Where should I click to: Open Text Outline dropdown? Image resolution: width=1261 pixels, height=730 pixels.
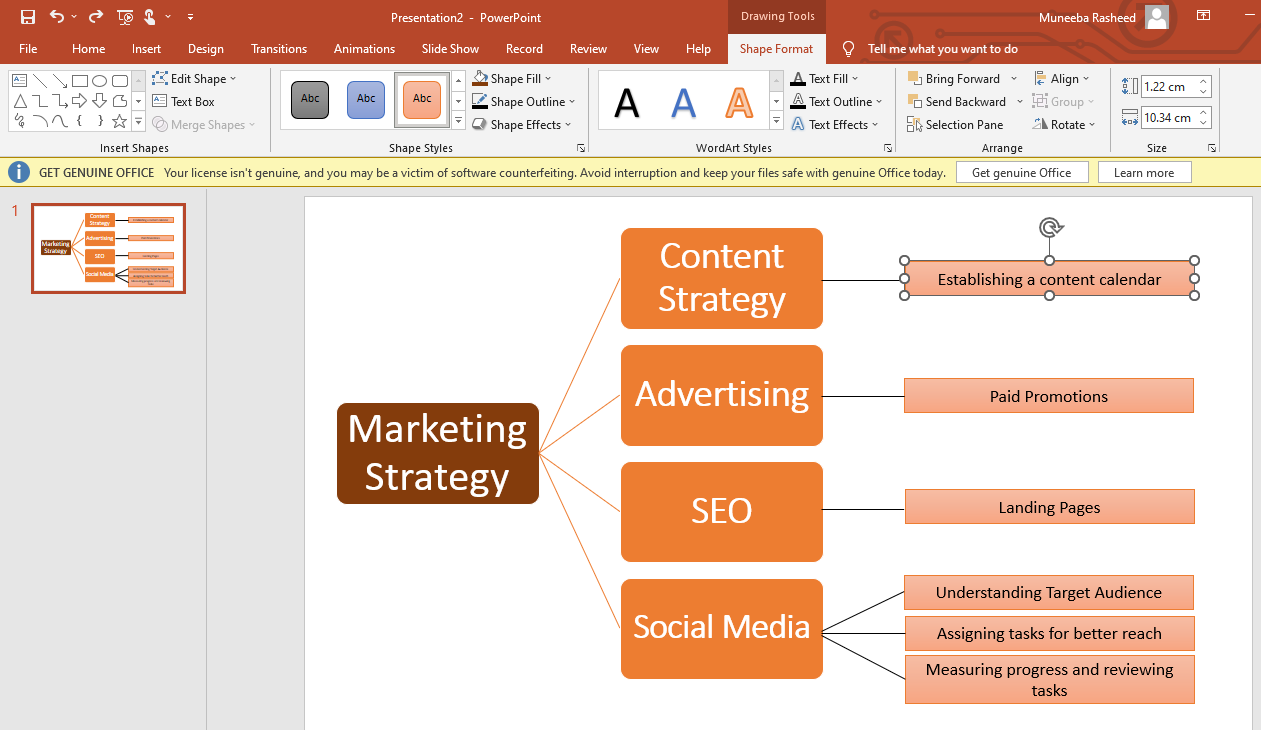[837, 101]
